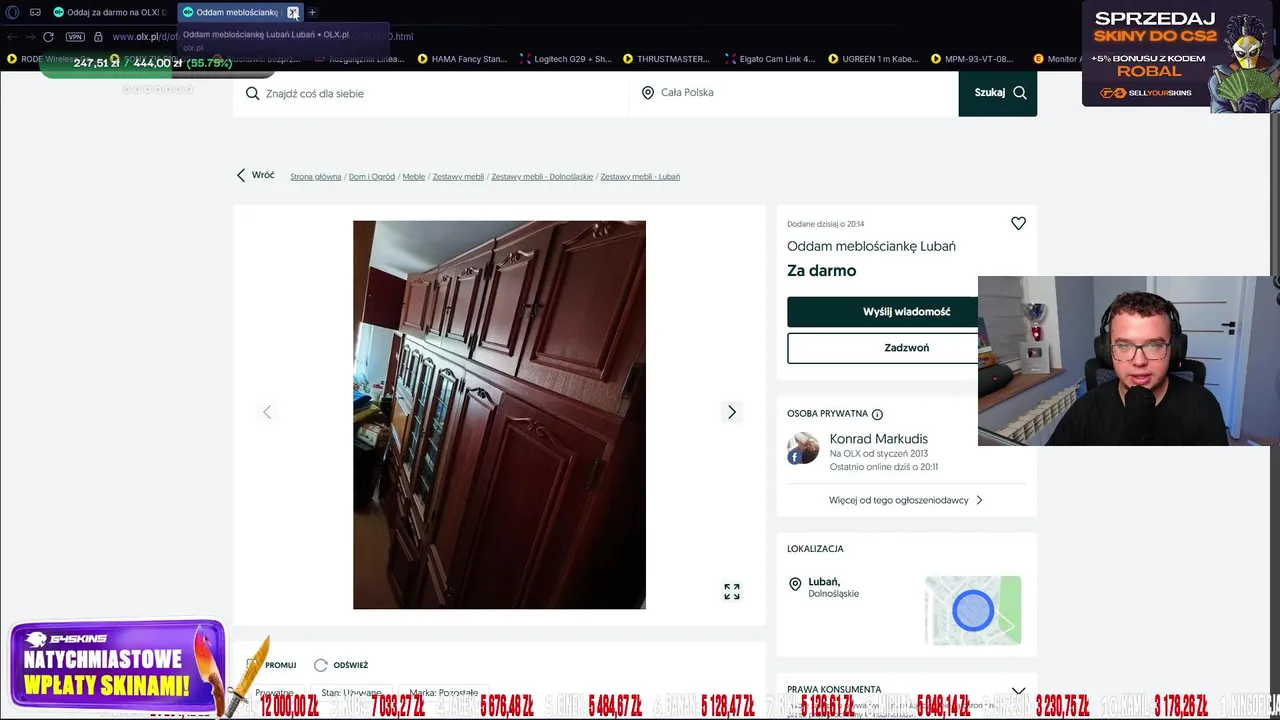Show the next photo with right arrow
Image resolution: width=1280 pixels, height=720 pixels.
coord(732,412)
